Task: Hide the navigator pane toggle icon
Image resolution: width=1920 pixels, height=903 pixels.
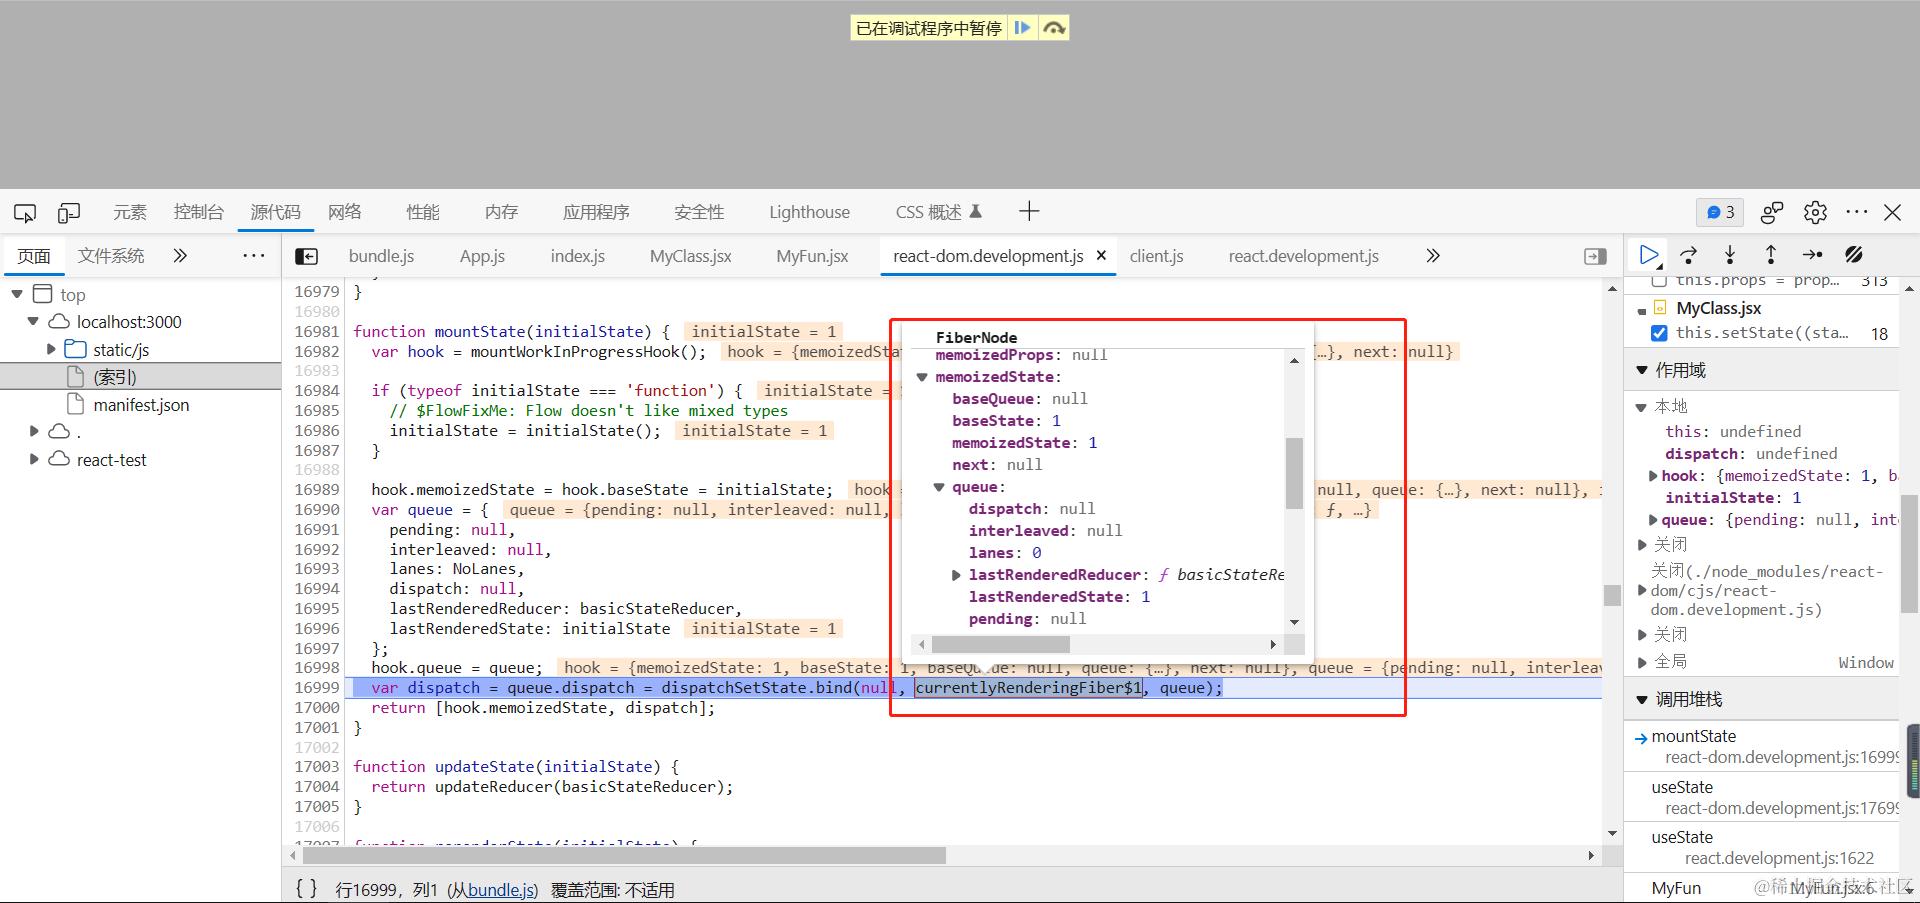Action: (307, 257)
